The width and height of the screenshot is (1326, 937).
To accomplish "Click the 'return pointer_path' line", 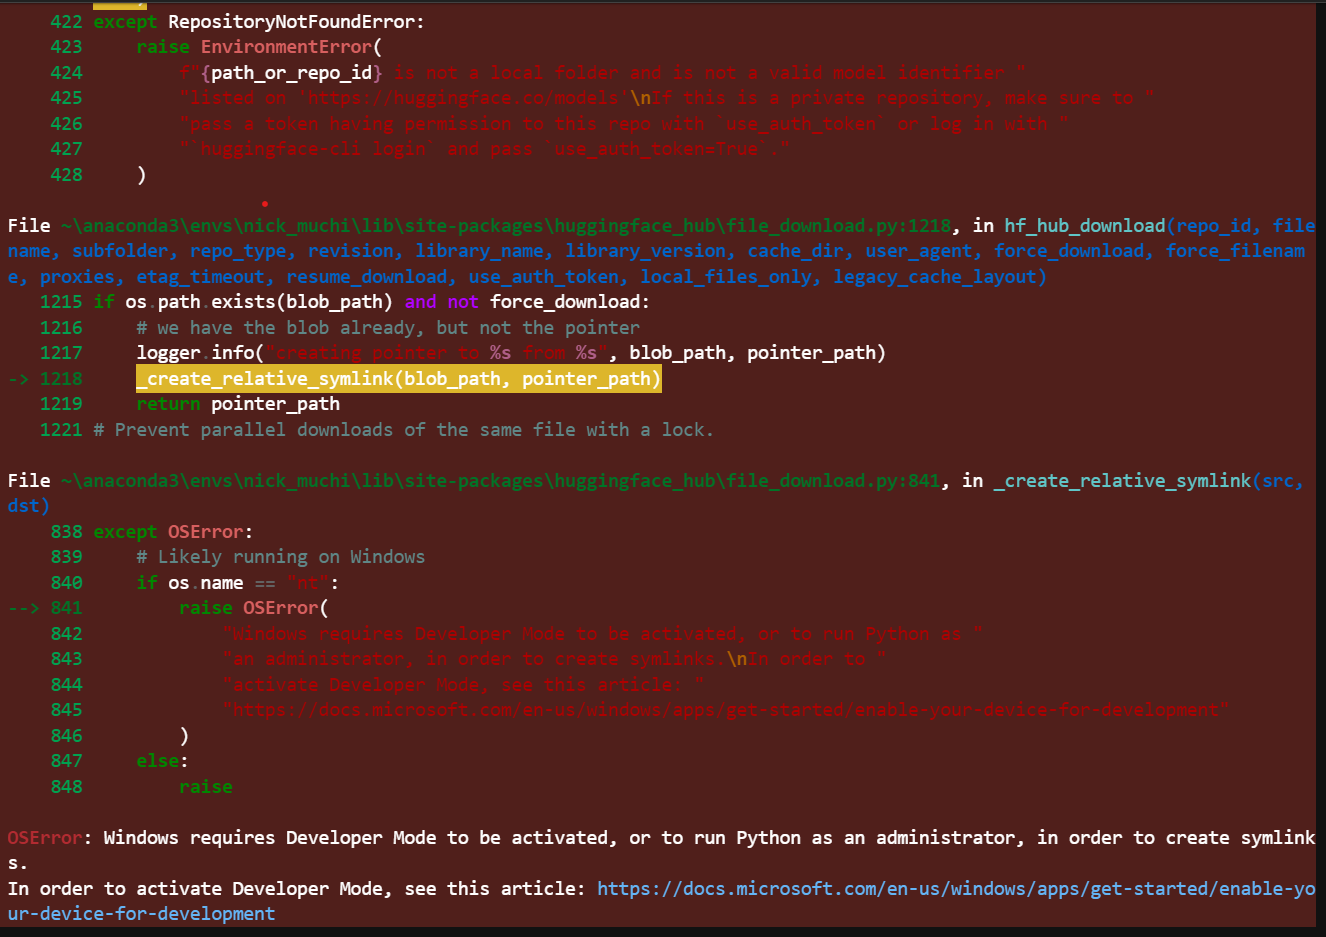I will [x=238, y=404].
